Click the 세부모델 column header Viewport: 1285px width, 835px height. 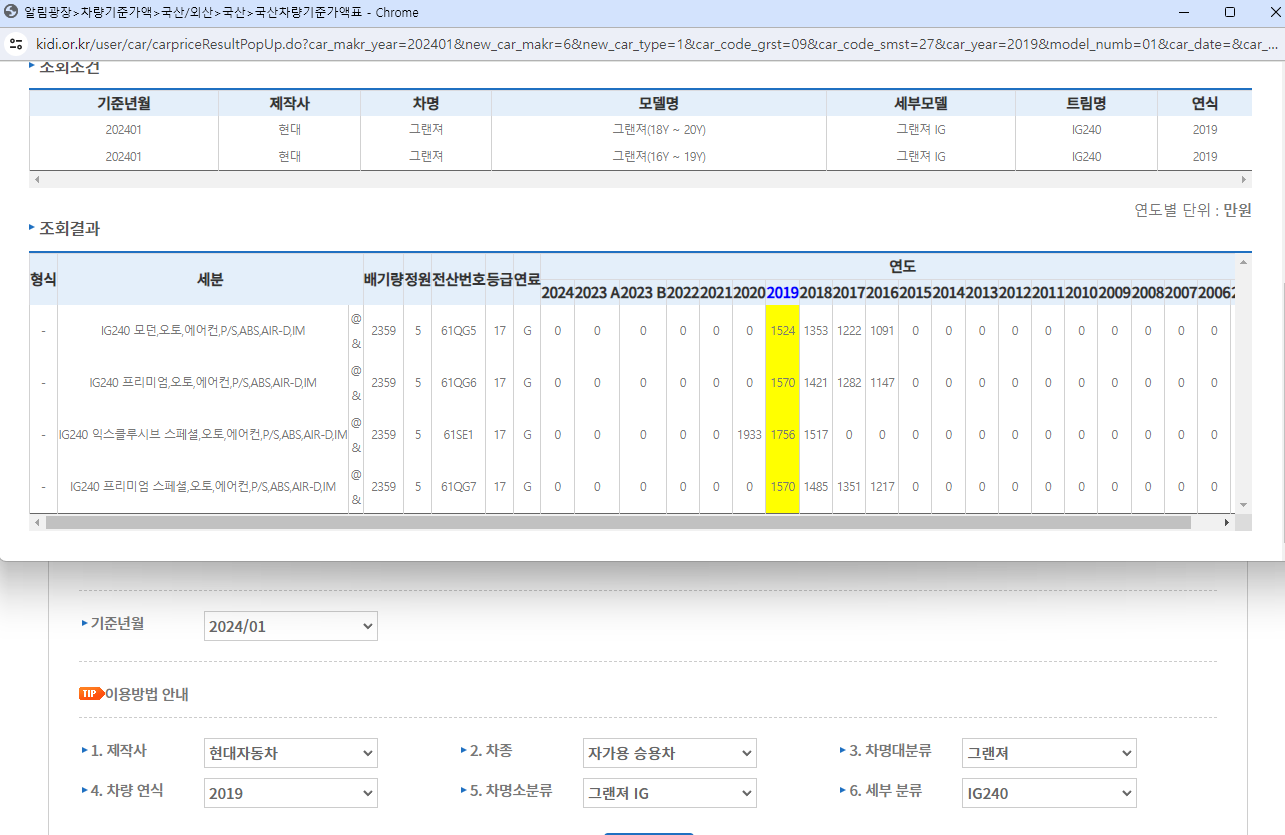coord(921,103)
